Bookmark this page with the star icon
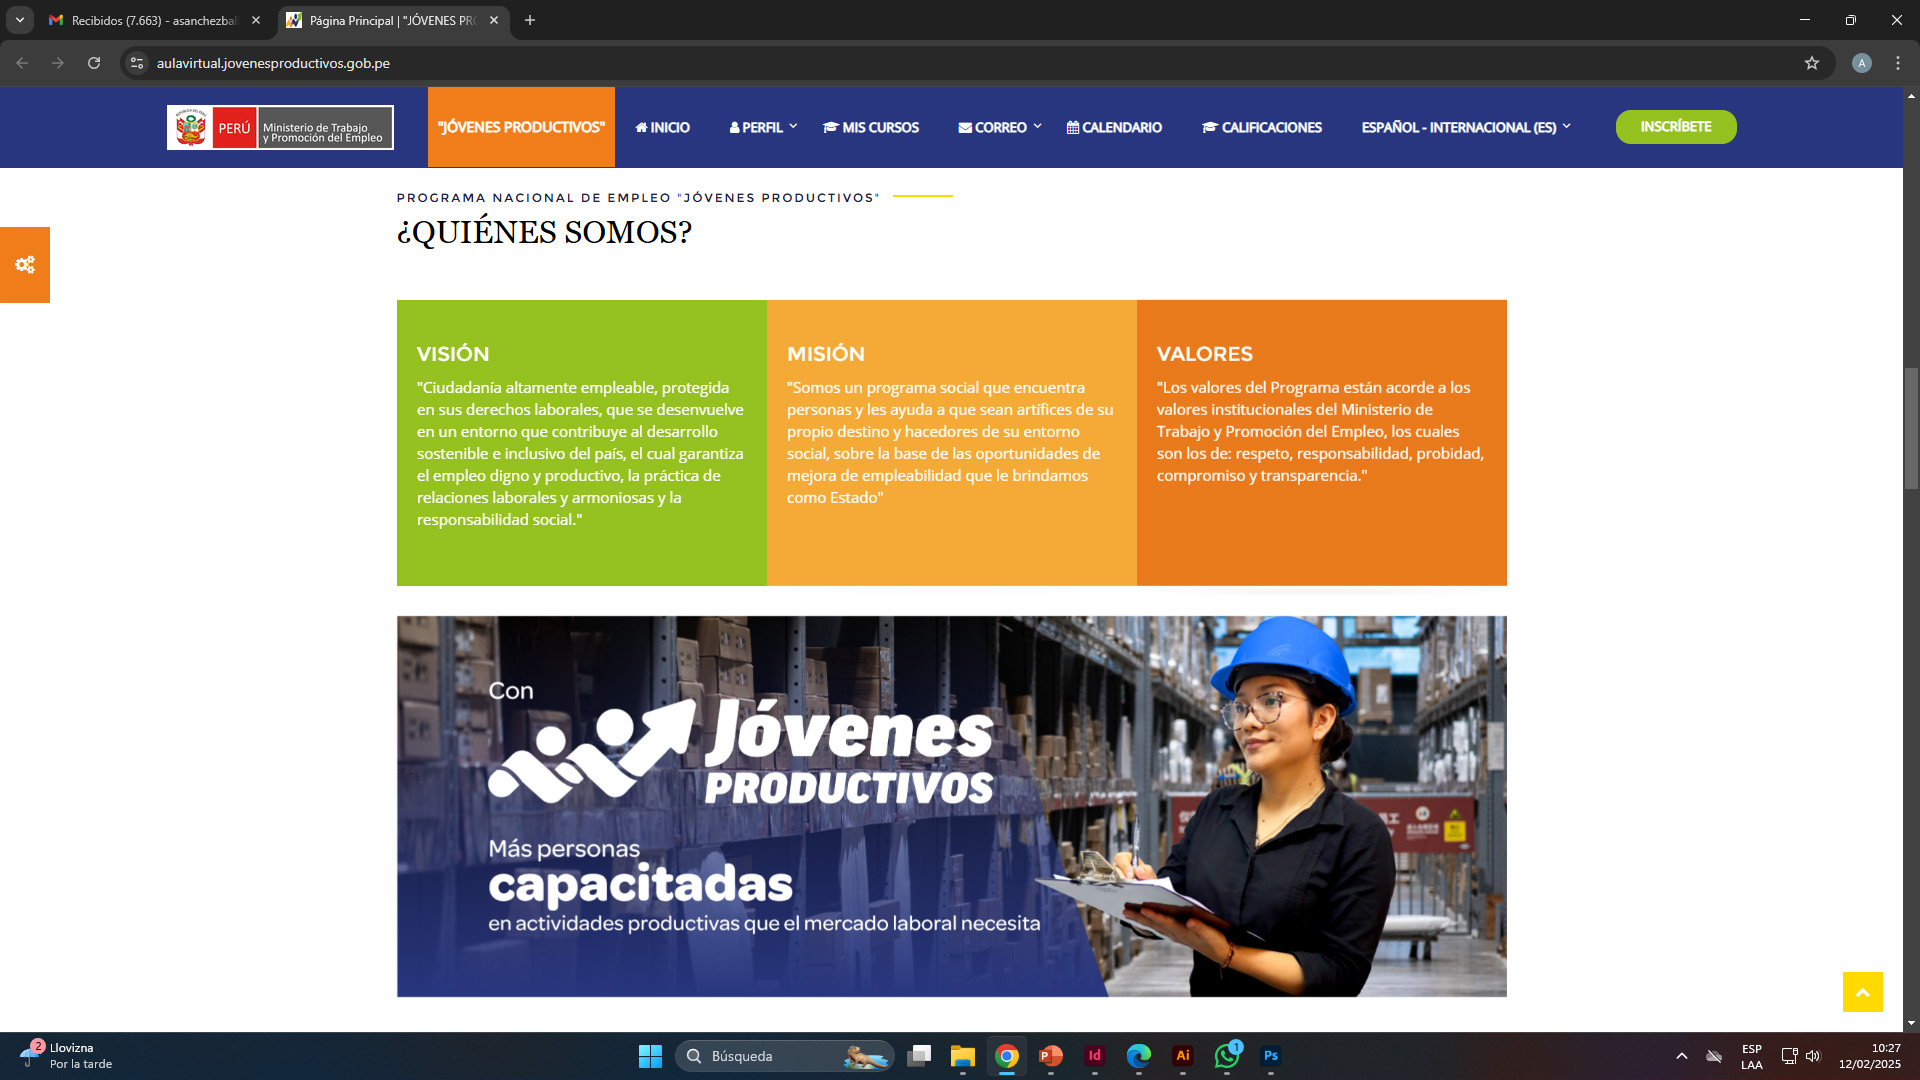1920x1080 pixels. [x=1812, y=63]
